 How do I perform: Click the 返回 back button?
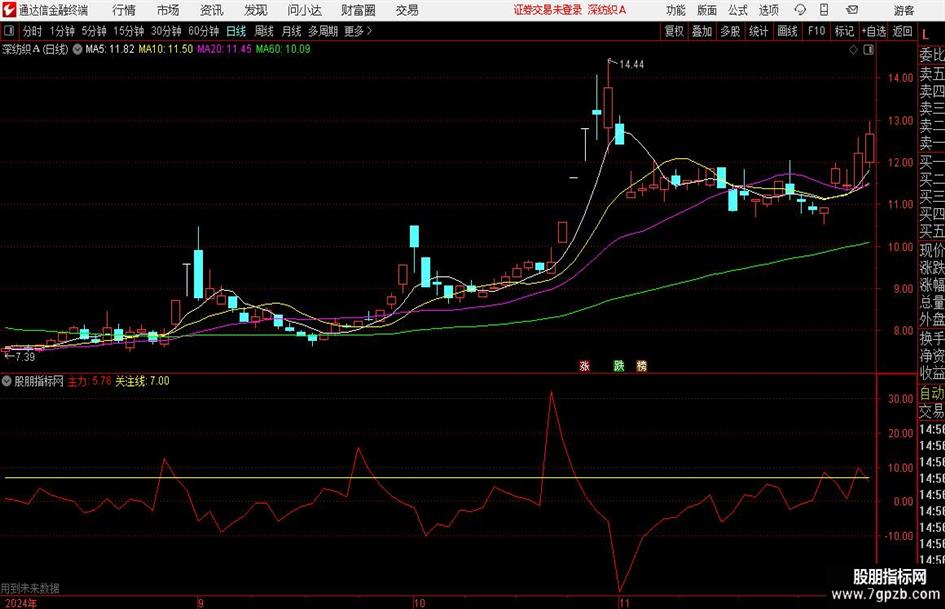(902, 31)
